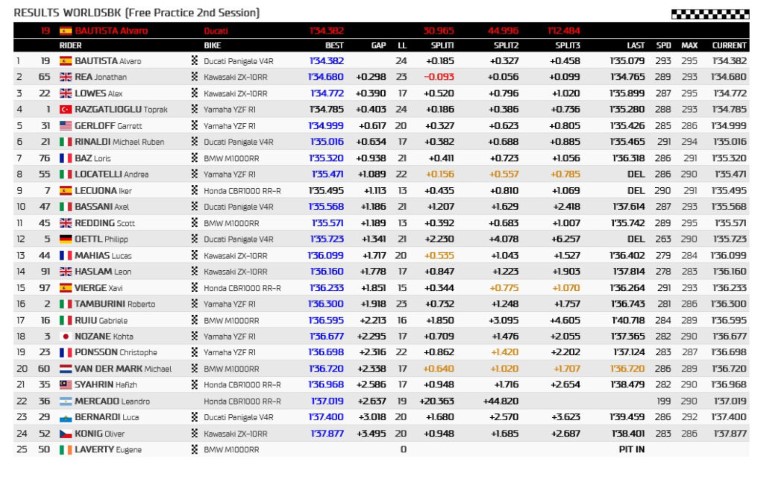Click the BEST column header
This screenshot has width=764, height=480.
coord(334,45)
